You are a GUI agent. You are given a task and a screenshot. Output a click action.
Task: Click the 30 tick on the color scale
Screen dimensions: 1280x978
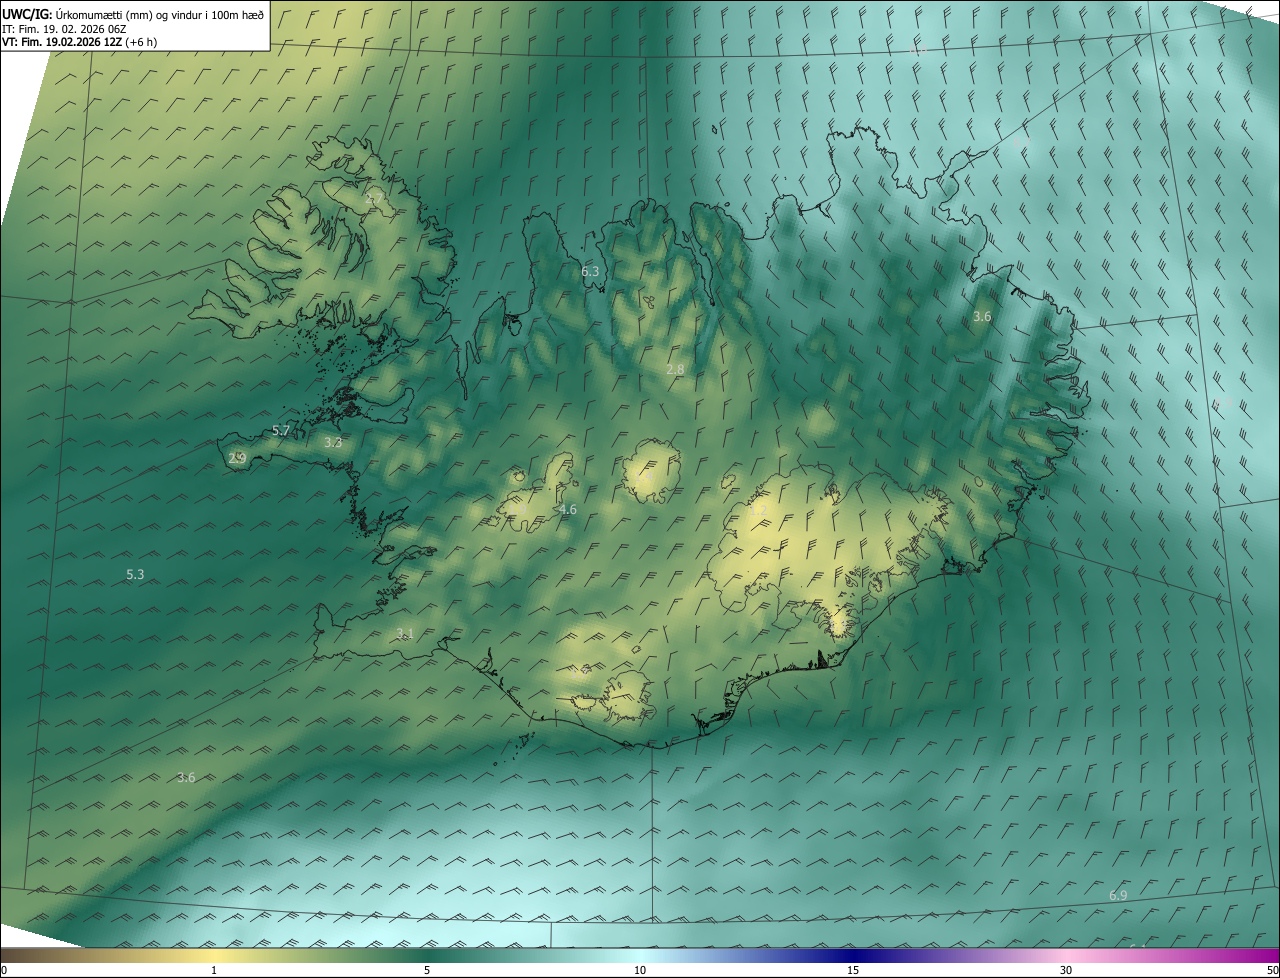[x=1066, y=970]
